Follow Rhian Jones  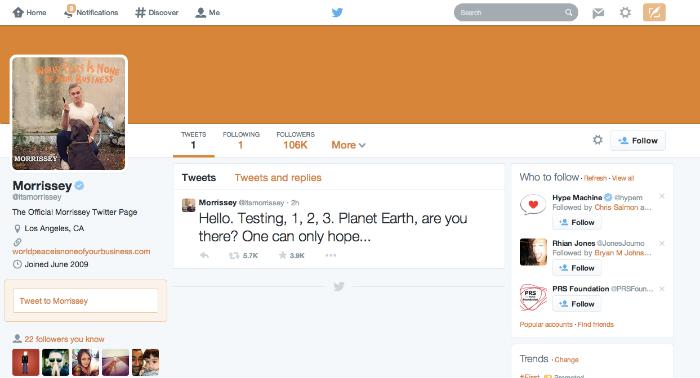pos(577,268)
